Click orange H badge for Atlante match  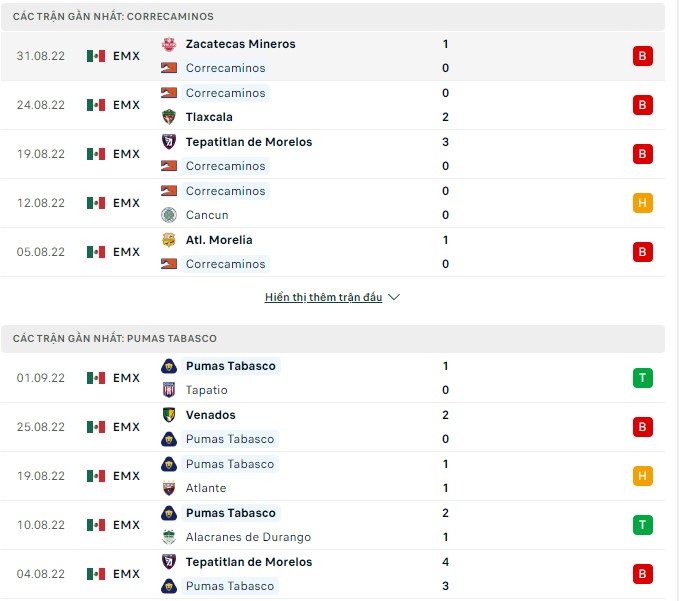[x=642, y=476]
